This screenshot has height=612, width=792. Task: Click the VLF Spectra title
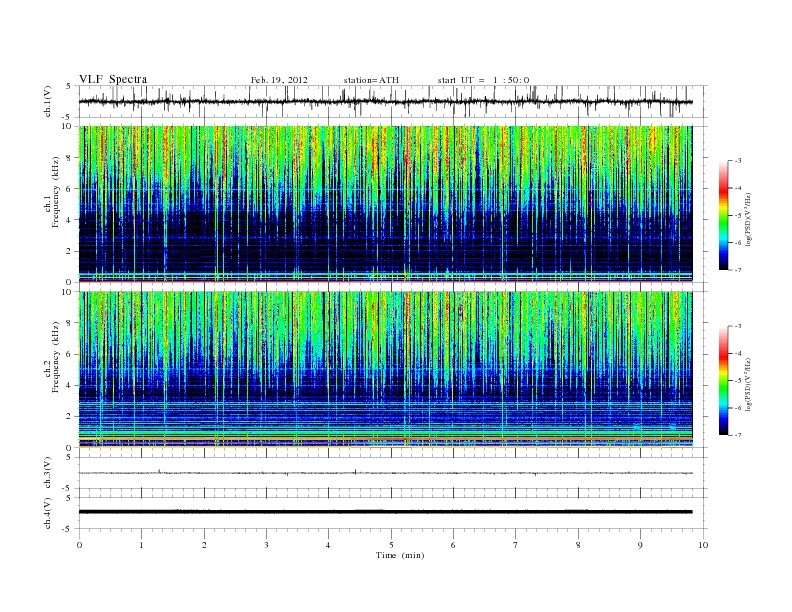(113, 79)
